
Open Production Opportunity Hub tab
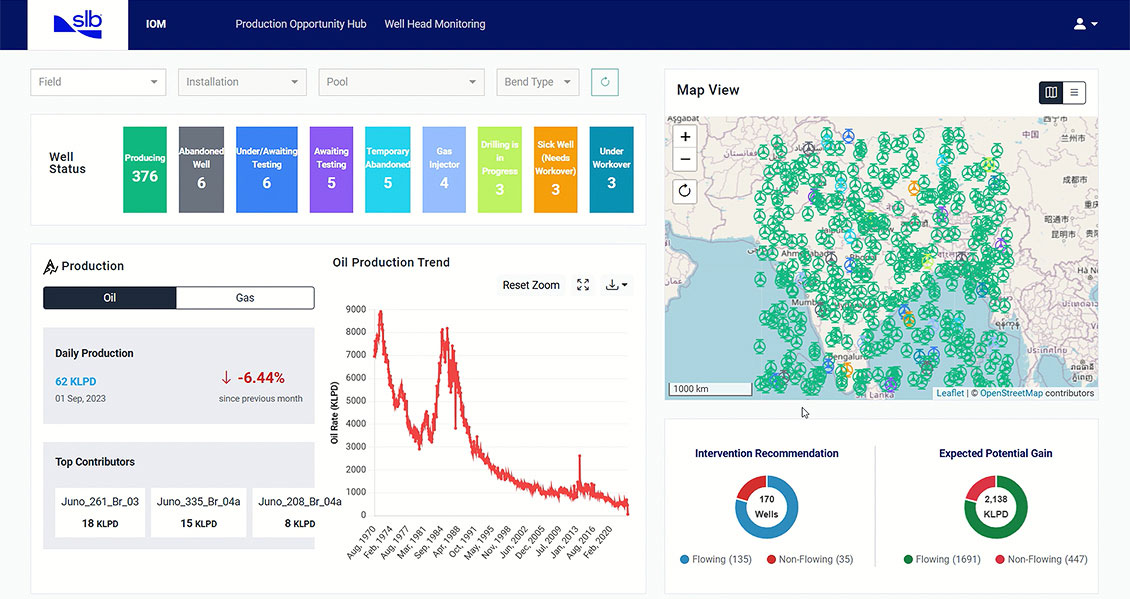coord(301,24)
